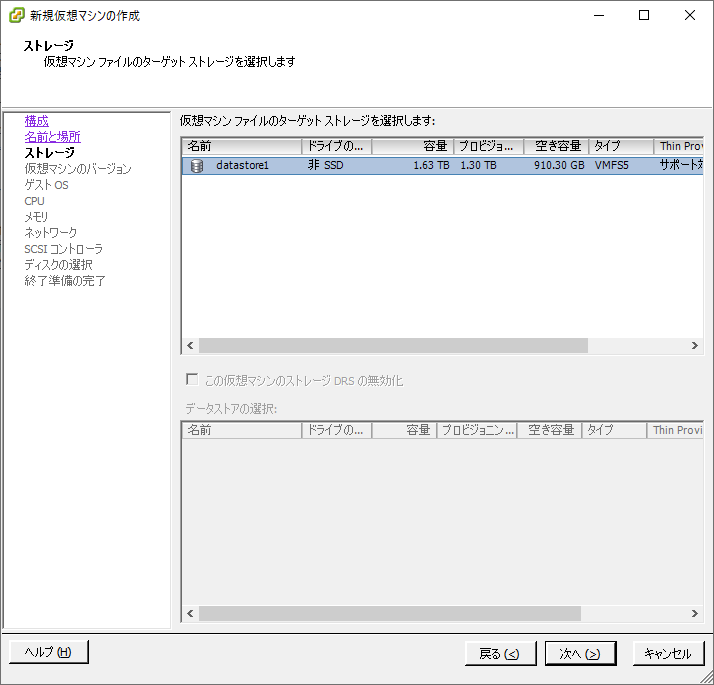Click the 1.63 TB capacity cell
The width and height of the screenshot is (714, 685).
[431, 165]
